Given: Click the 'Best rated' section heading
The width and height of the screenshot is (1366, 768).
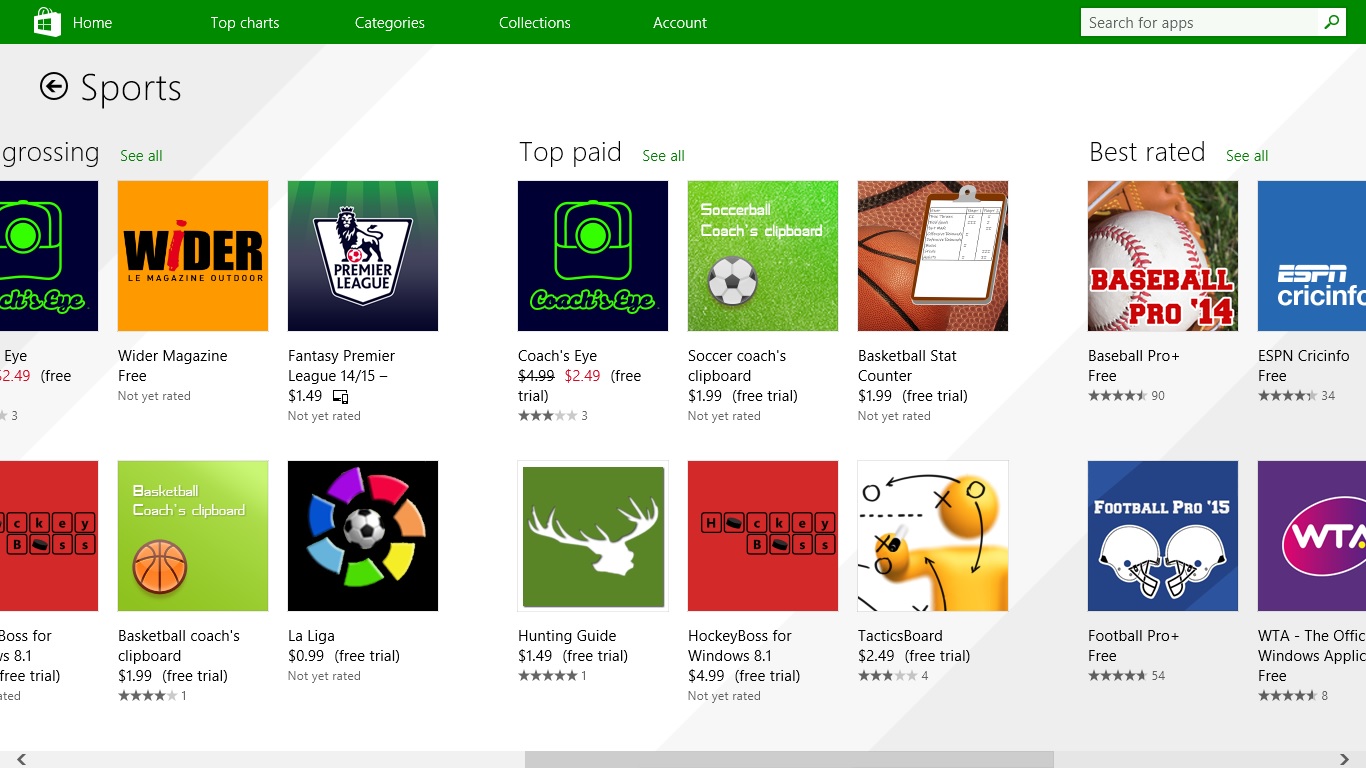Looking at the screenshot, I should 1147,152.
